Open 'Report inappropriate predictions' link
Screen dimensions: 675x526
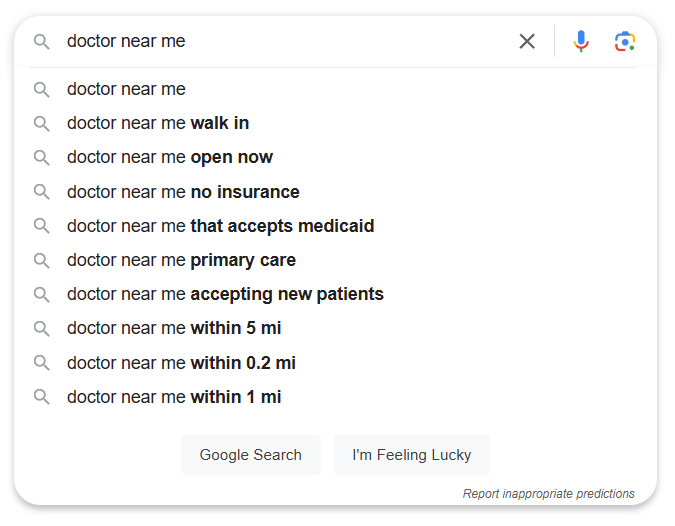pyautogui.click(x=548, y=494)
